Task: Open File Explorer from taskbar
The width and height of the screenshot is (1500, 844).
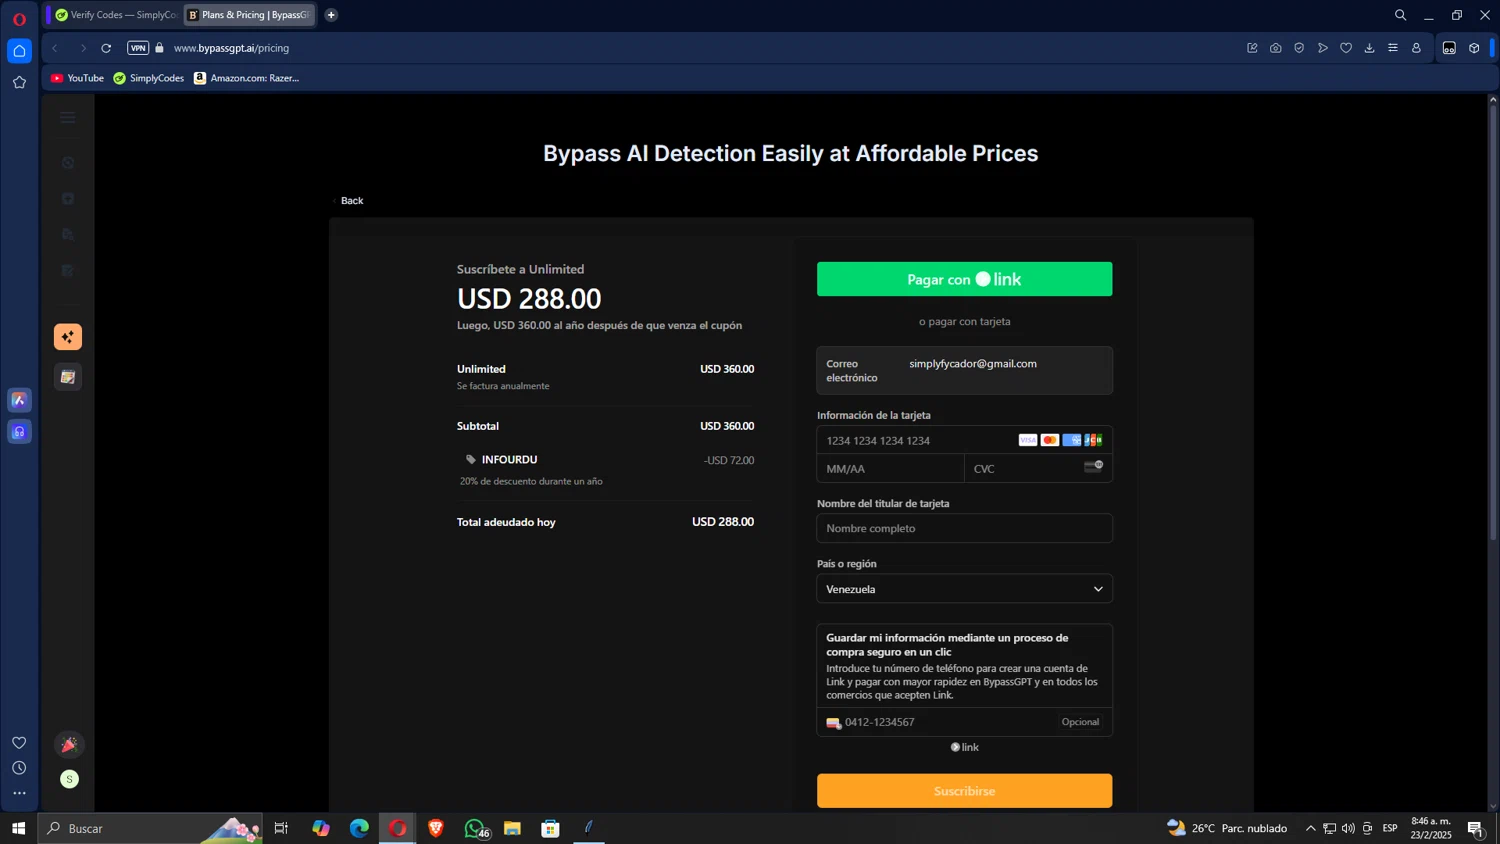Action: click(x=512, y=828)
